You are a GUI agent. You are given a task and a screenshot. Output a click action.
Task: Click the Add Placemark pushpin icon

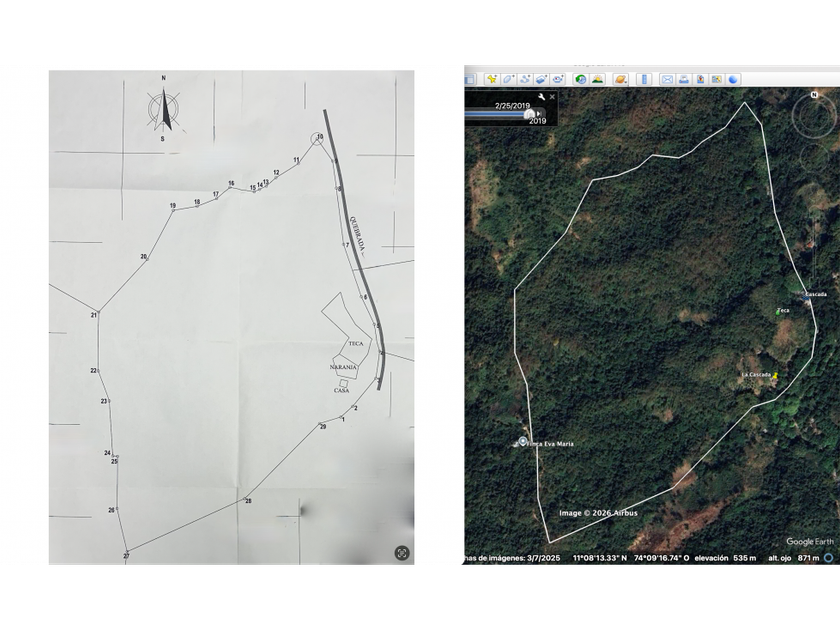coord(492,79)
